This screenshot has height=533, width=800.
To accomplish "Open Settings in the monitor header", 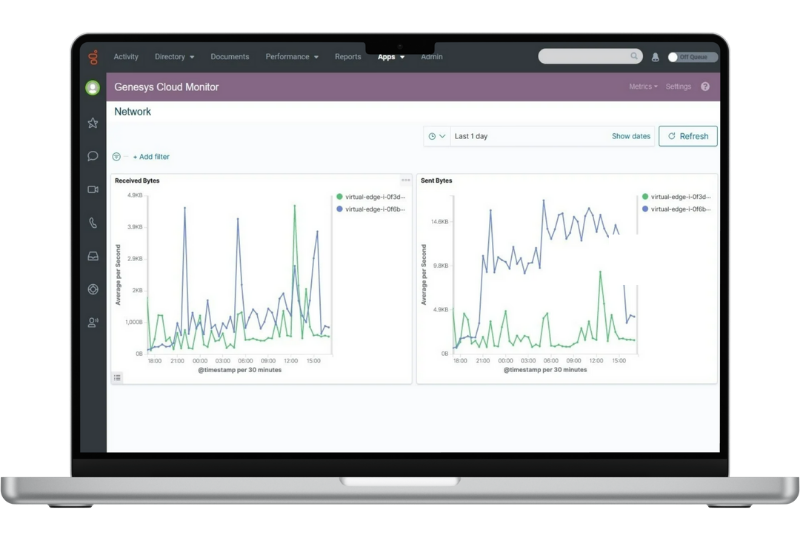I will 678,87.
